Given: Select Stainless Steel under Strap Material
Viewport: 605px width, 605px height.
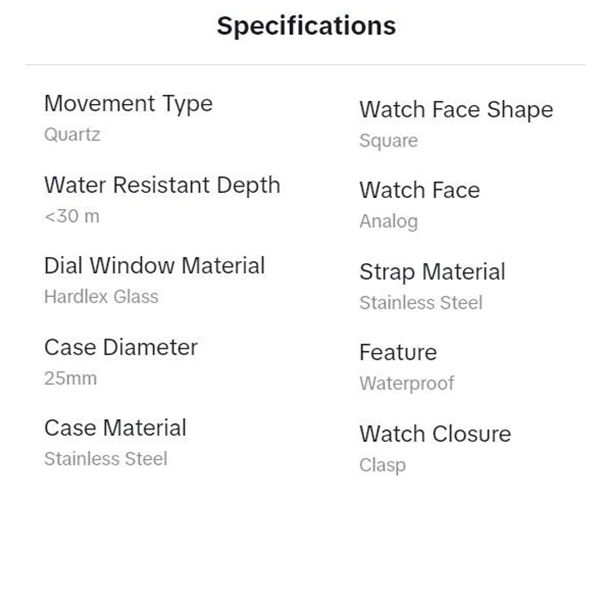Looking at the screenshot, I should (x=420, y=302).
